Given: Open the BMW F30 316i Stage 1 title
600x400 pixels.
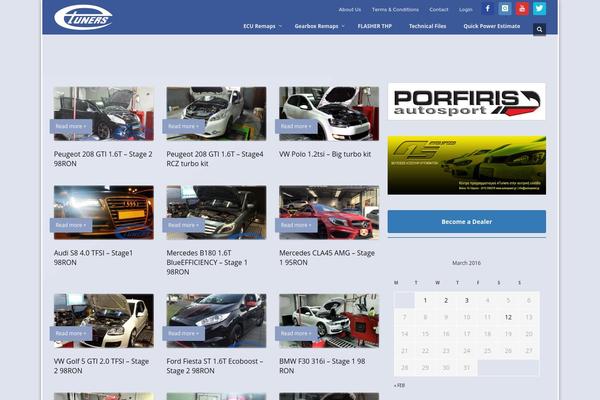Looking at the screenshot, I should click(x=322, y=366).
